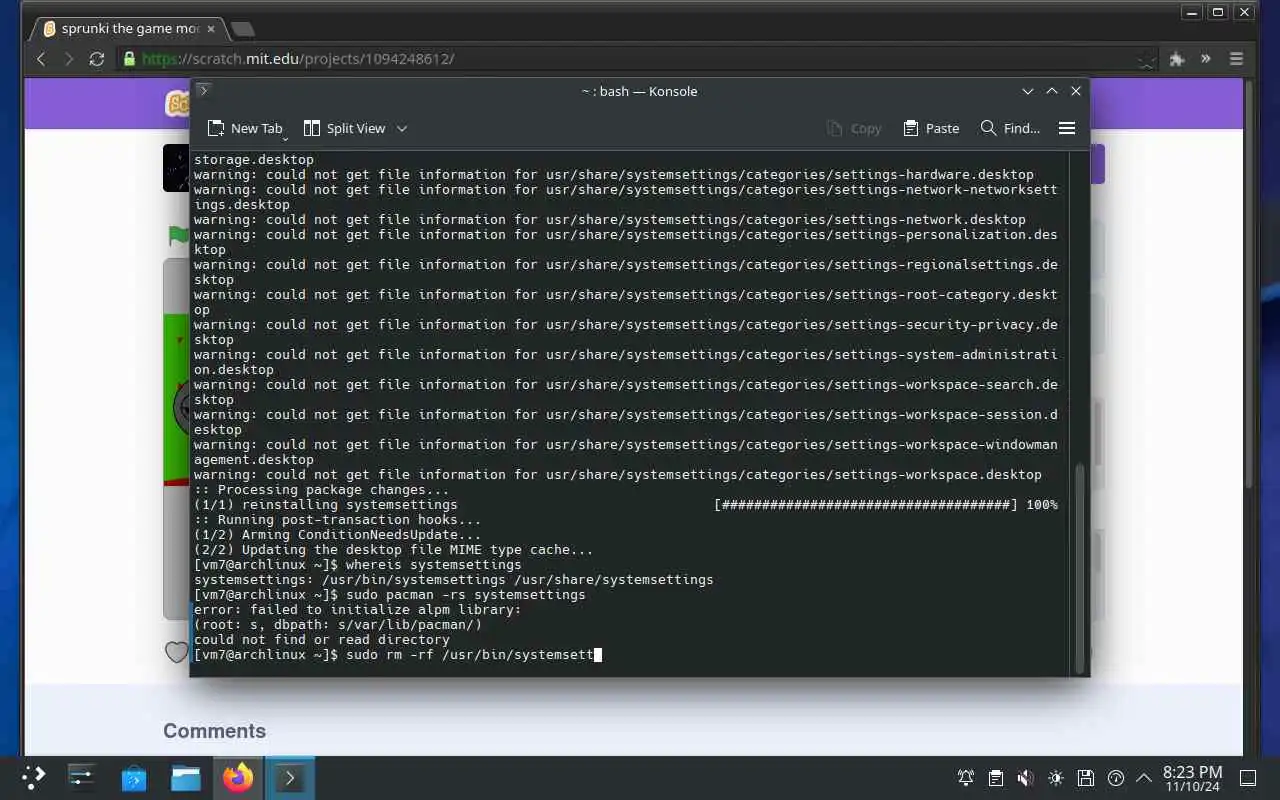The image size is (1280, 800).
Task: Open Discover software store from taskbar
Action: [134, 777]
